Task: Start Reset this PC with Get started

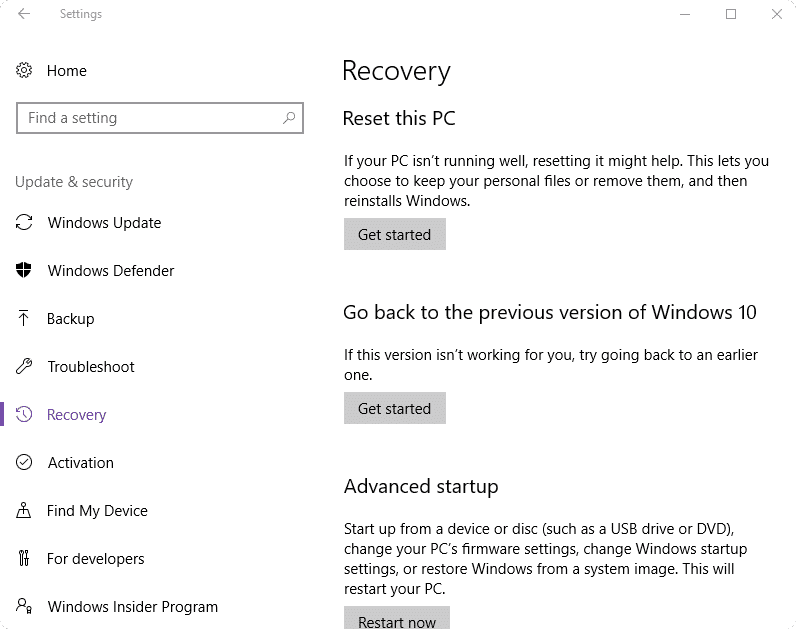Action: (394, 234)
